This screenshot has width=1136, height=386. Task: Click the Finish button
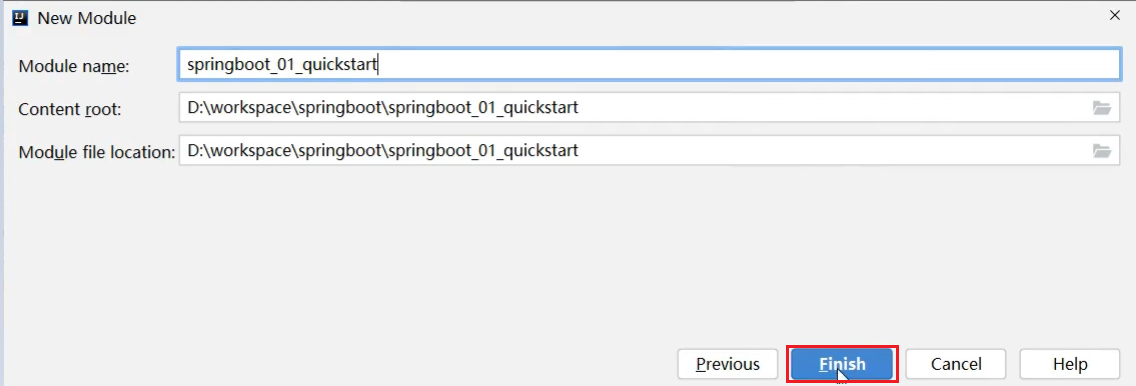[x=842, y=364]
